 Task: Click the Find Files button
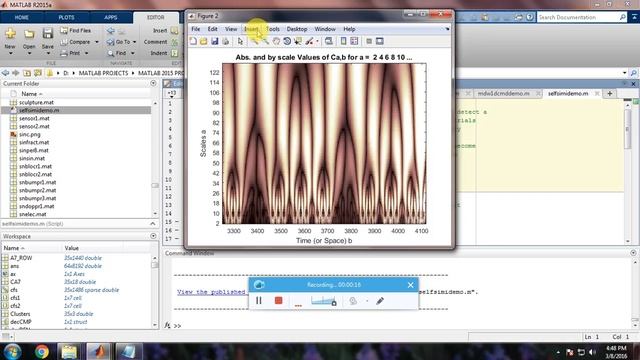[x=76, y=31]
